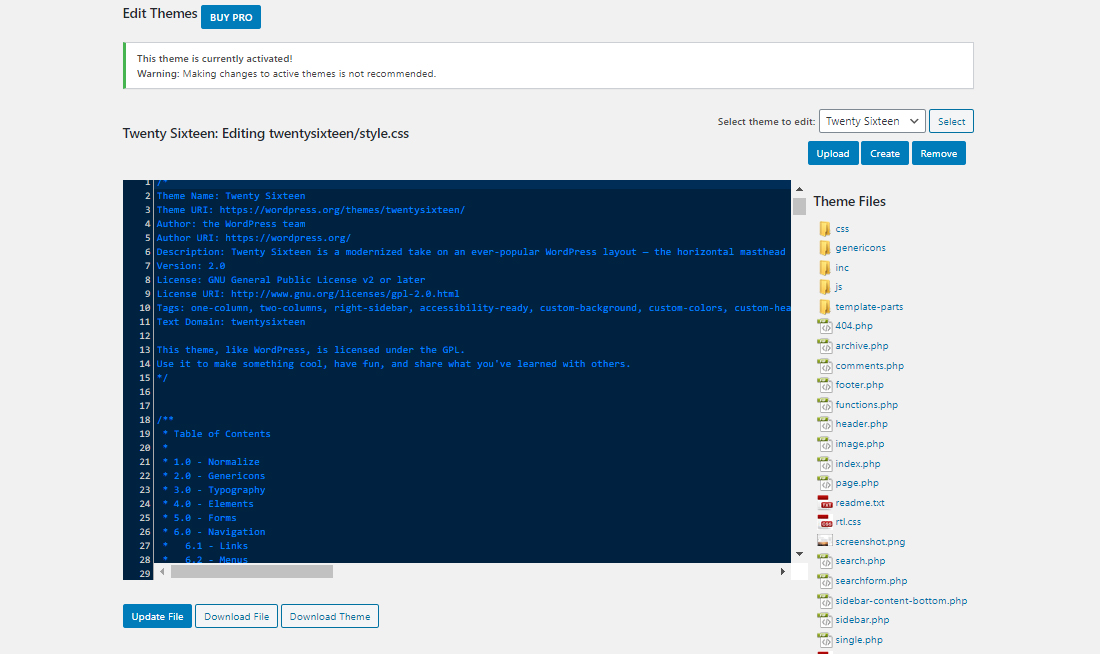Click the Upload button
This screenshot has width=1100, height=654.
(832, 153)
